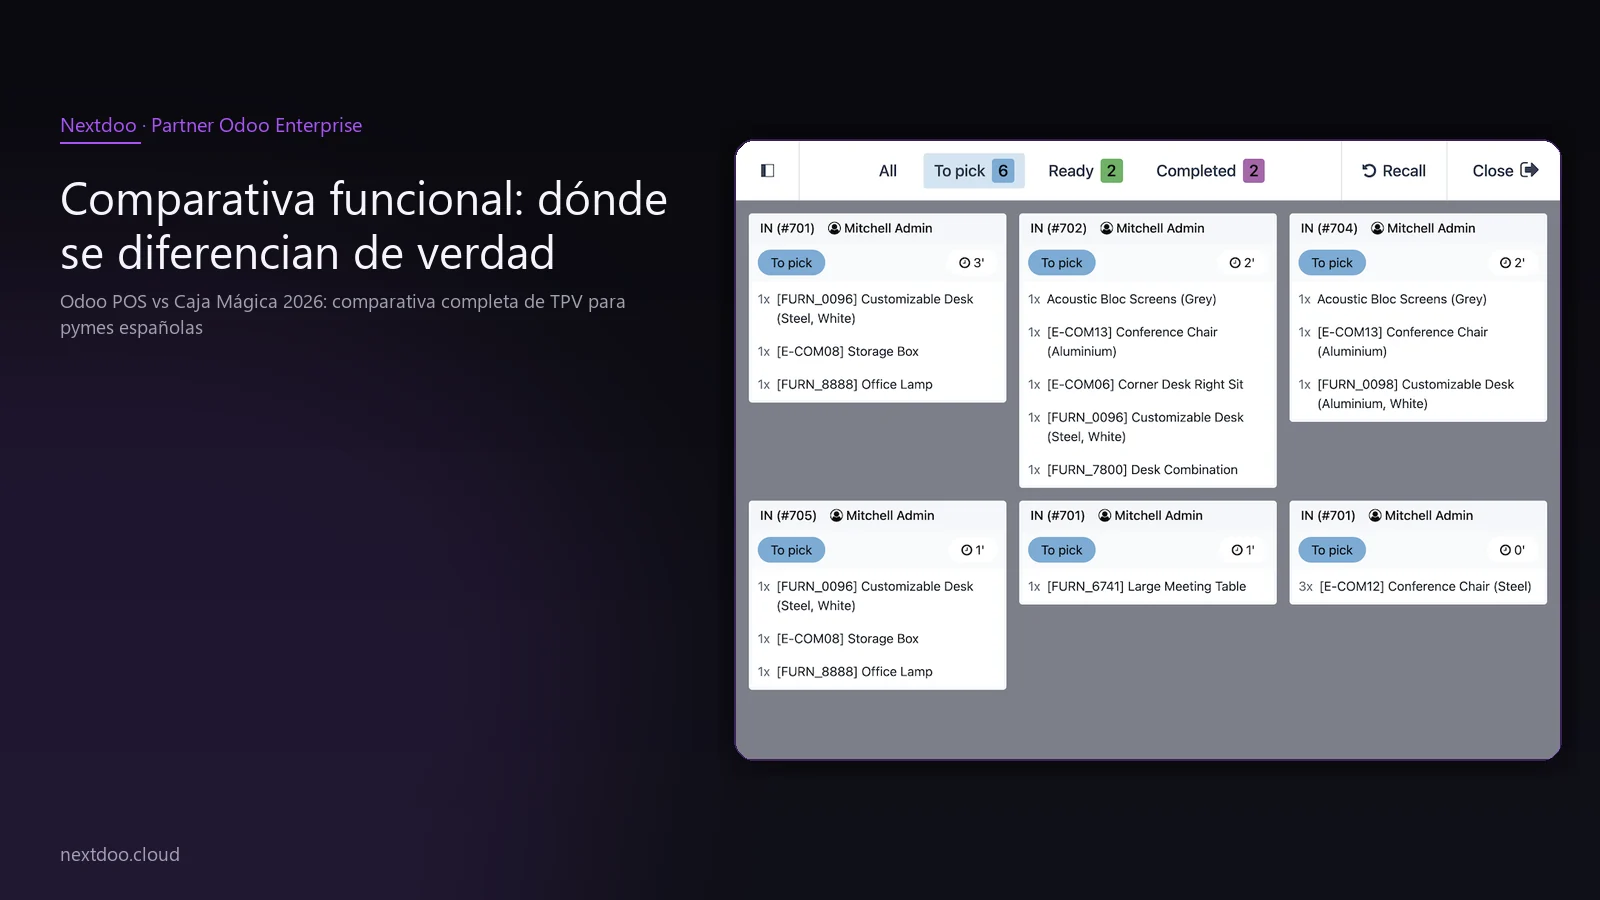Click To pick on Conference Chair (Steel) order

[1332, 550]
